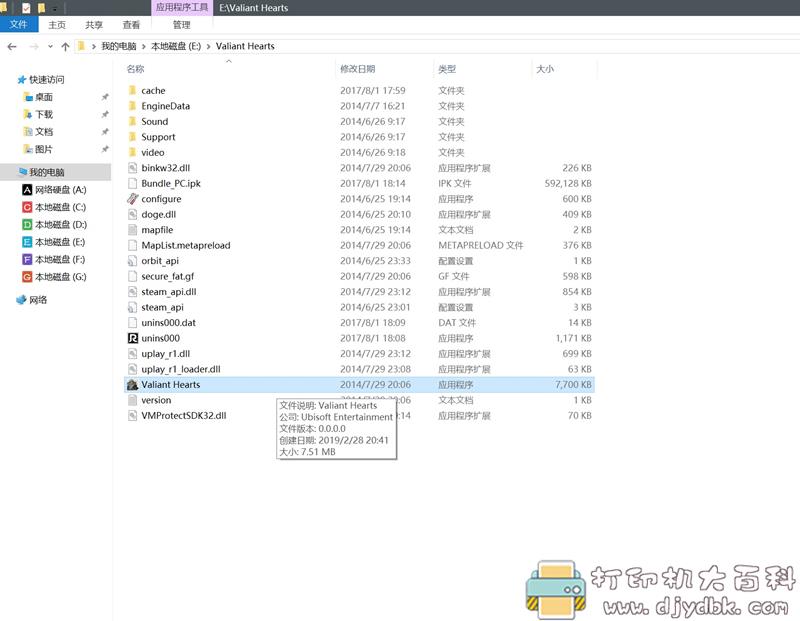Open local disk (F:) in sidebar
Image resolution: width=800 pixels, height=621 pixels.
(x=54, y=259)
